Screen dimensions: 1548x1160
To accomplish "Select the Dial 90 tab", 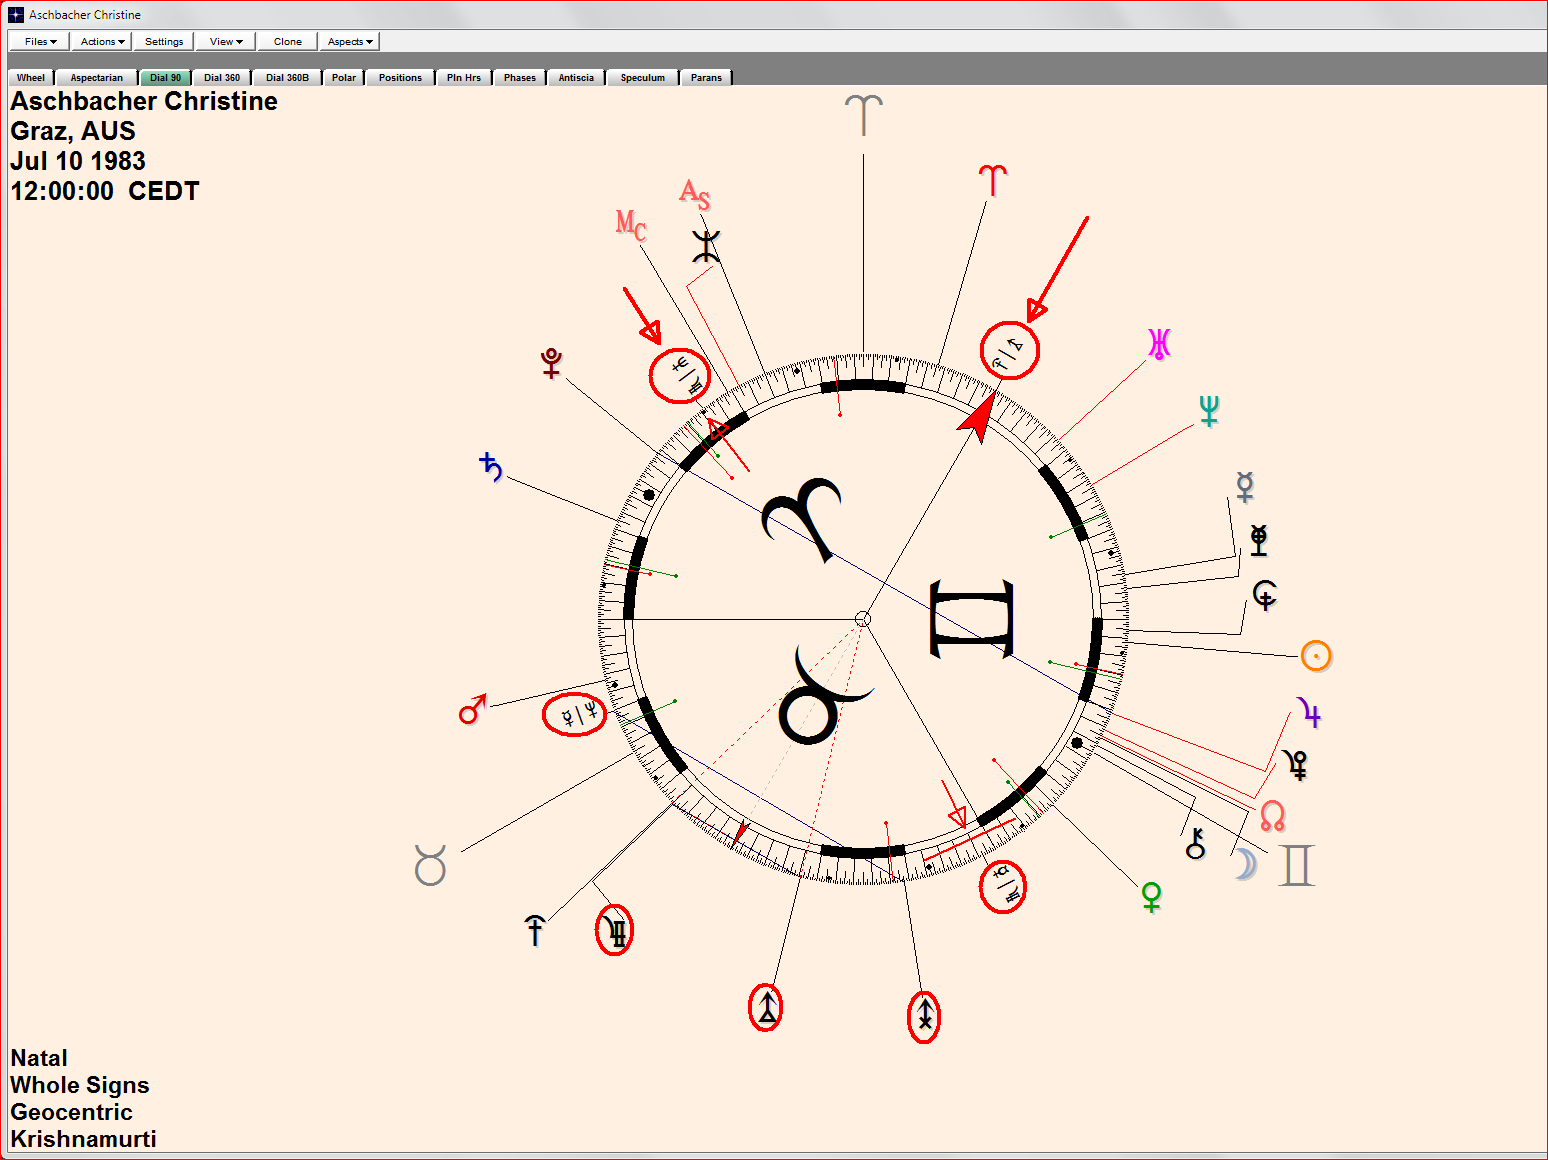I will 166,77.
